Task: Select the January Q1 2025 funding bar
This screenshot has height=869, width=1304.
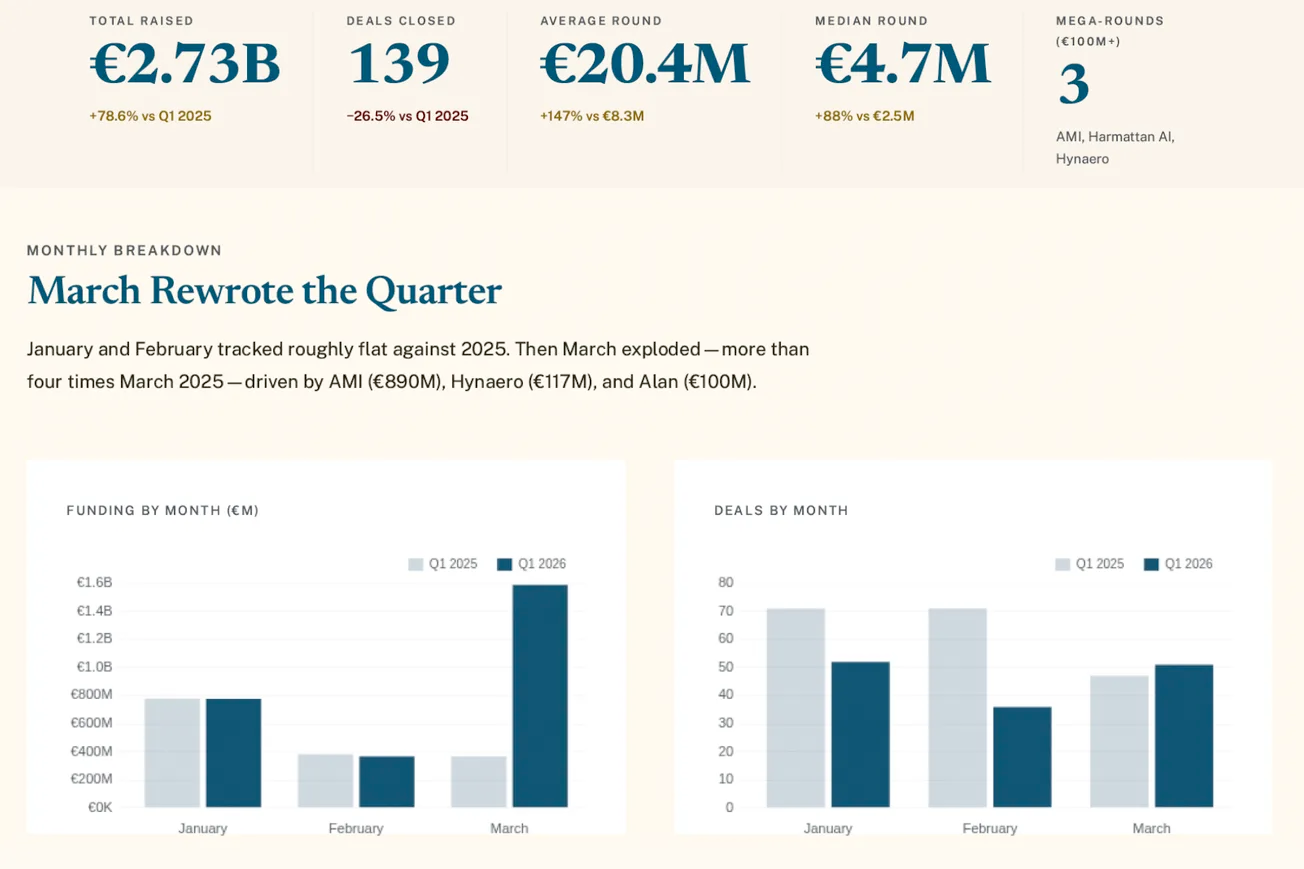Action: tap(172, 752)
